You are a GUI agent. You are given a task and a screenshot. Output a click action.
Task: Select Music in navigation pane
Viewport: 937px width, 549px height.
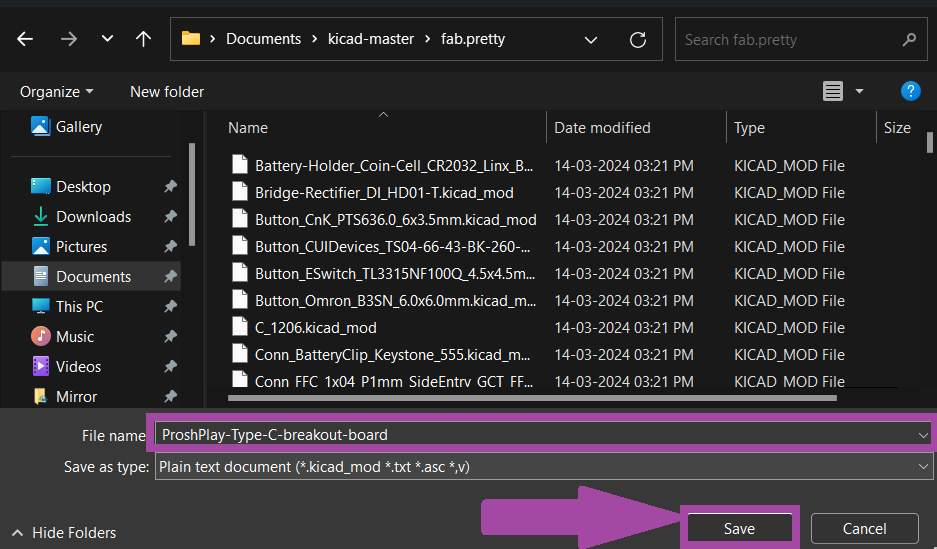[x=75, y=337]
